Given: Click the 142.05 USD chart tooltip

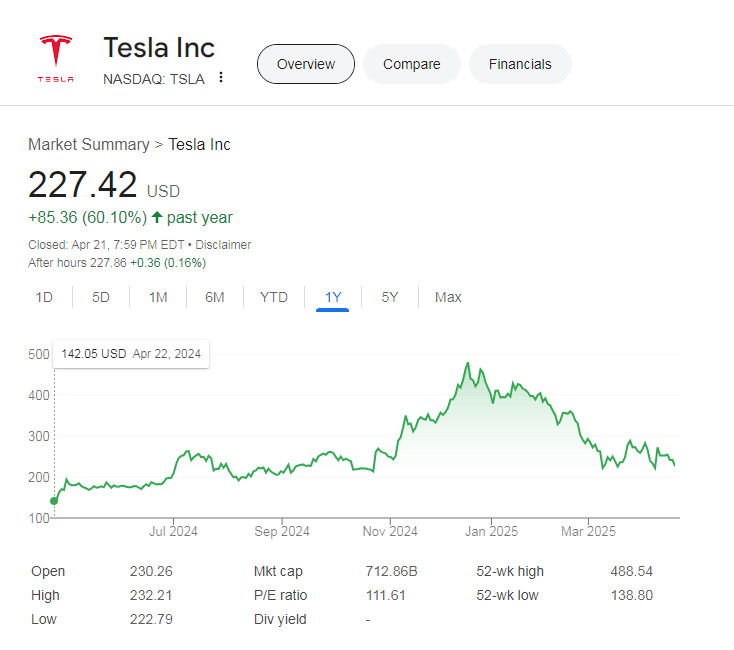Looking at the screenshot, I should pos(131,354).
